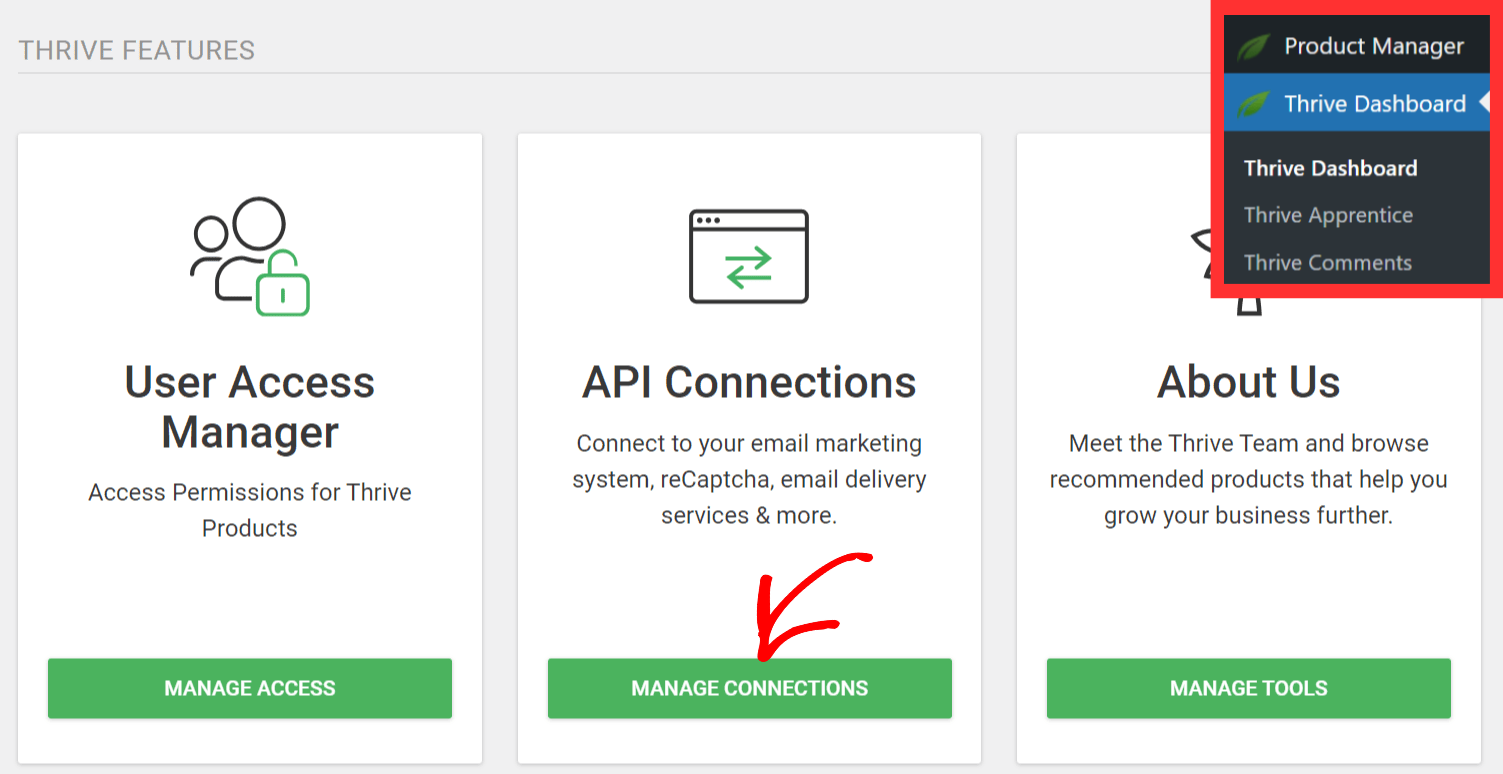The image size is (1503, 774).
Task: Open Product Manager in the sidebar menu
Action: (1357, 46)
